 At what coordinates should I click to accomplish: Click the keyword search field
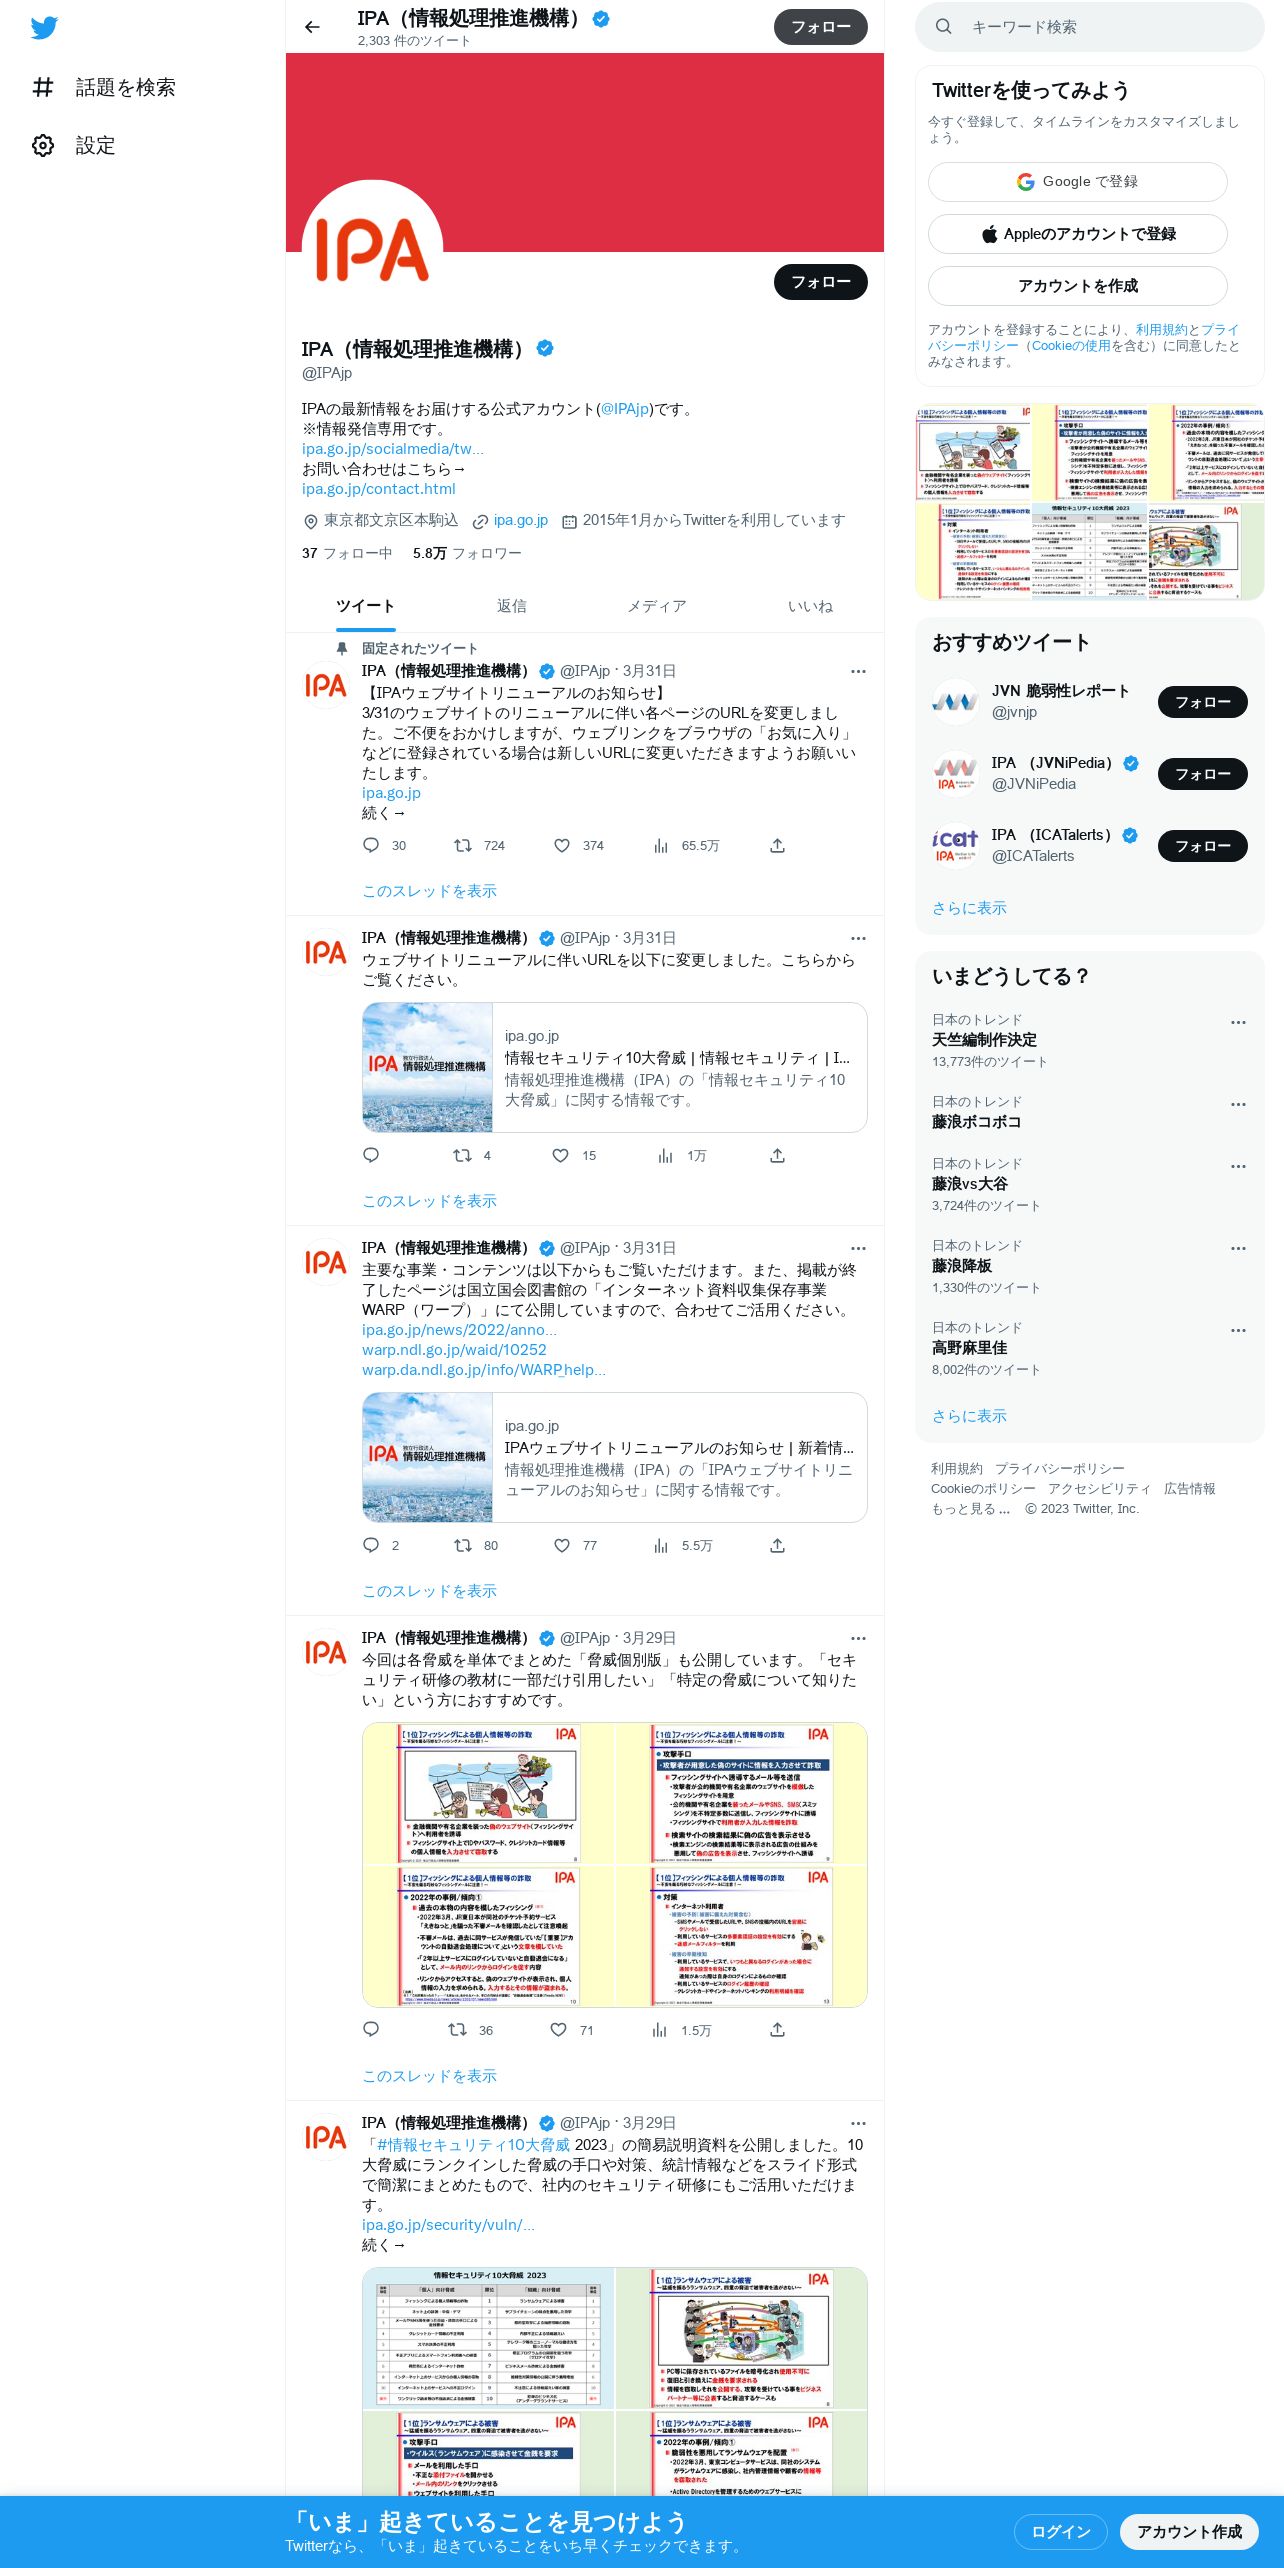click(x=1090, y=27)
